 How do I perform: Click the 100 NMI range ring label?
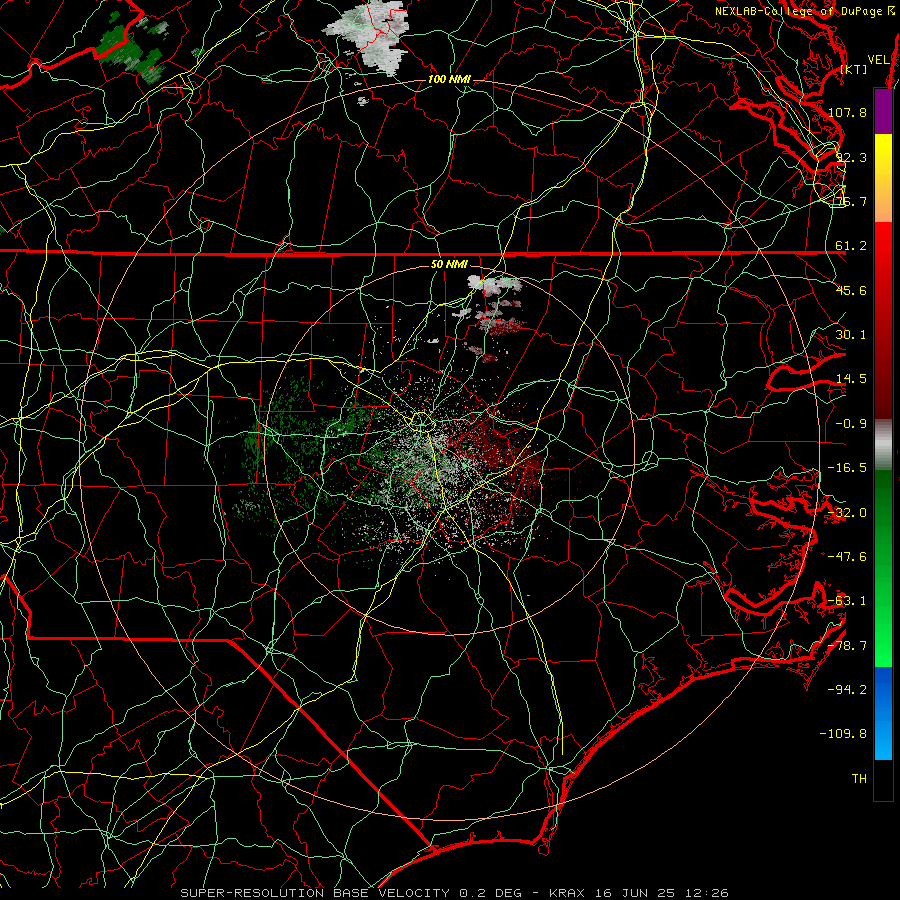click(x=449, y=79)
